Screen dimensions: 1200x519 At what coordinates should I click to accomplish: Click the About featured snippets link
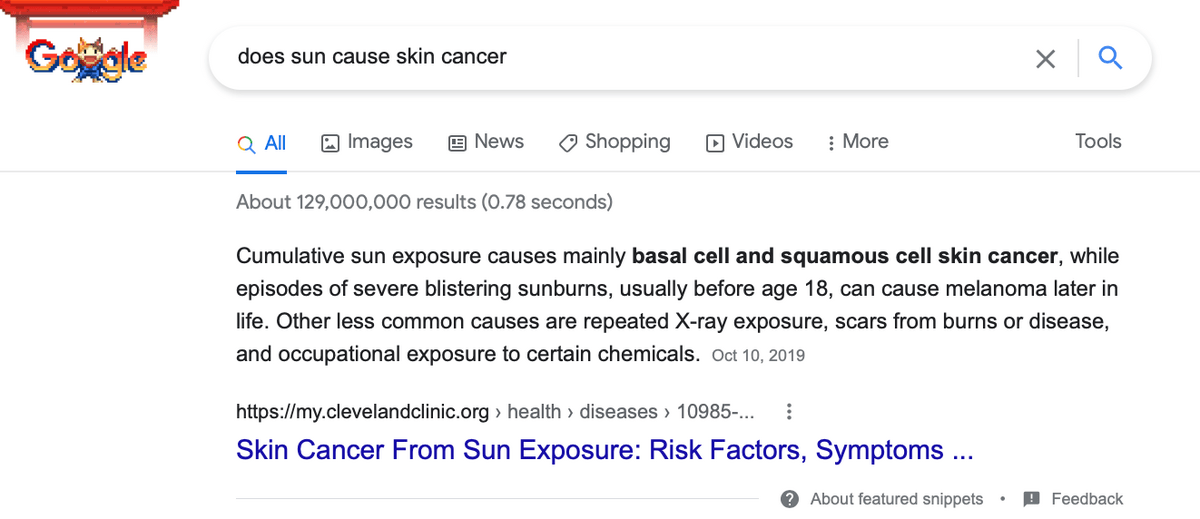pyautogui.click(x=896, y=499)
